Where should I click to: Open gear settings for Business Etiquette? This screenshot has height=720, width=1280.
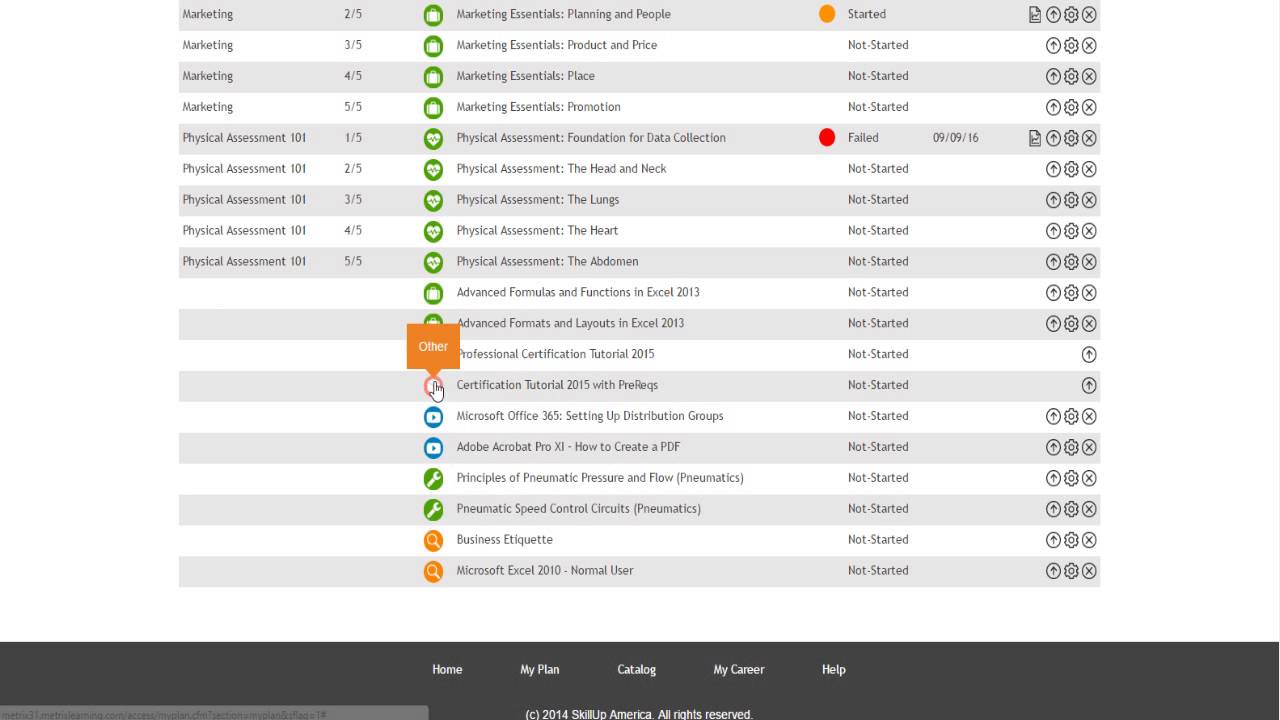pyautogui.click(x=1071, y=540)
